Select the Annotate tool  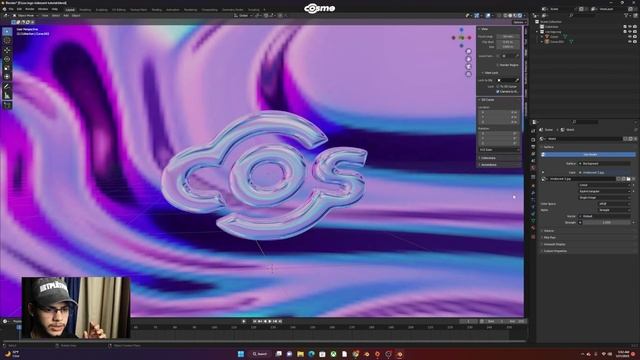(x=7, y=87)
